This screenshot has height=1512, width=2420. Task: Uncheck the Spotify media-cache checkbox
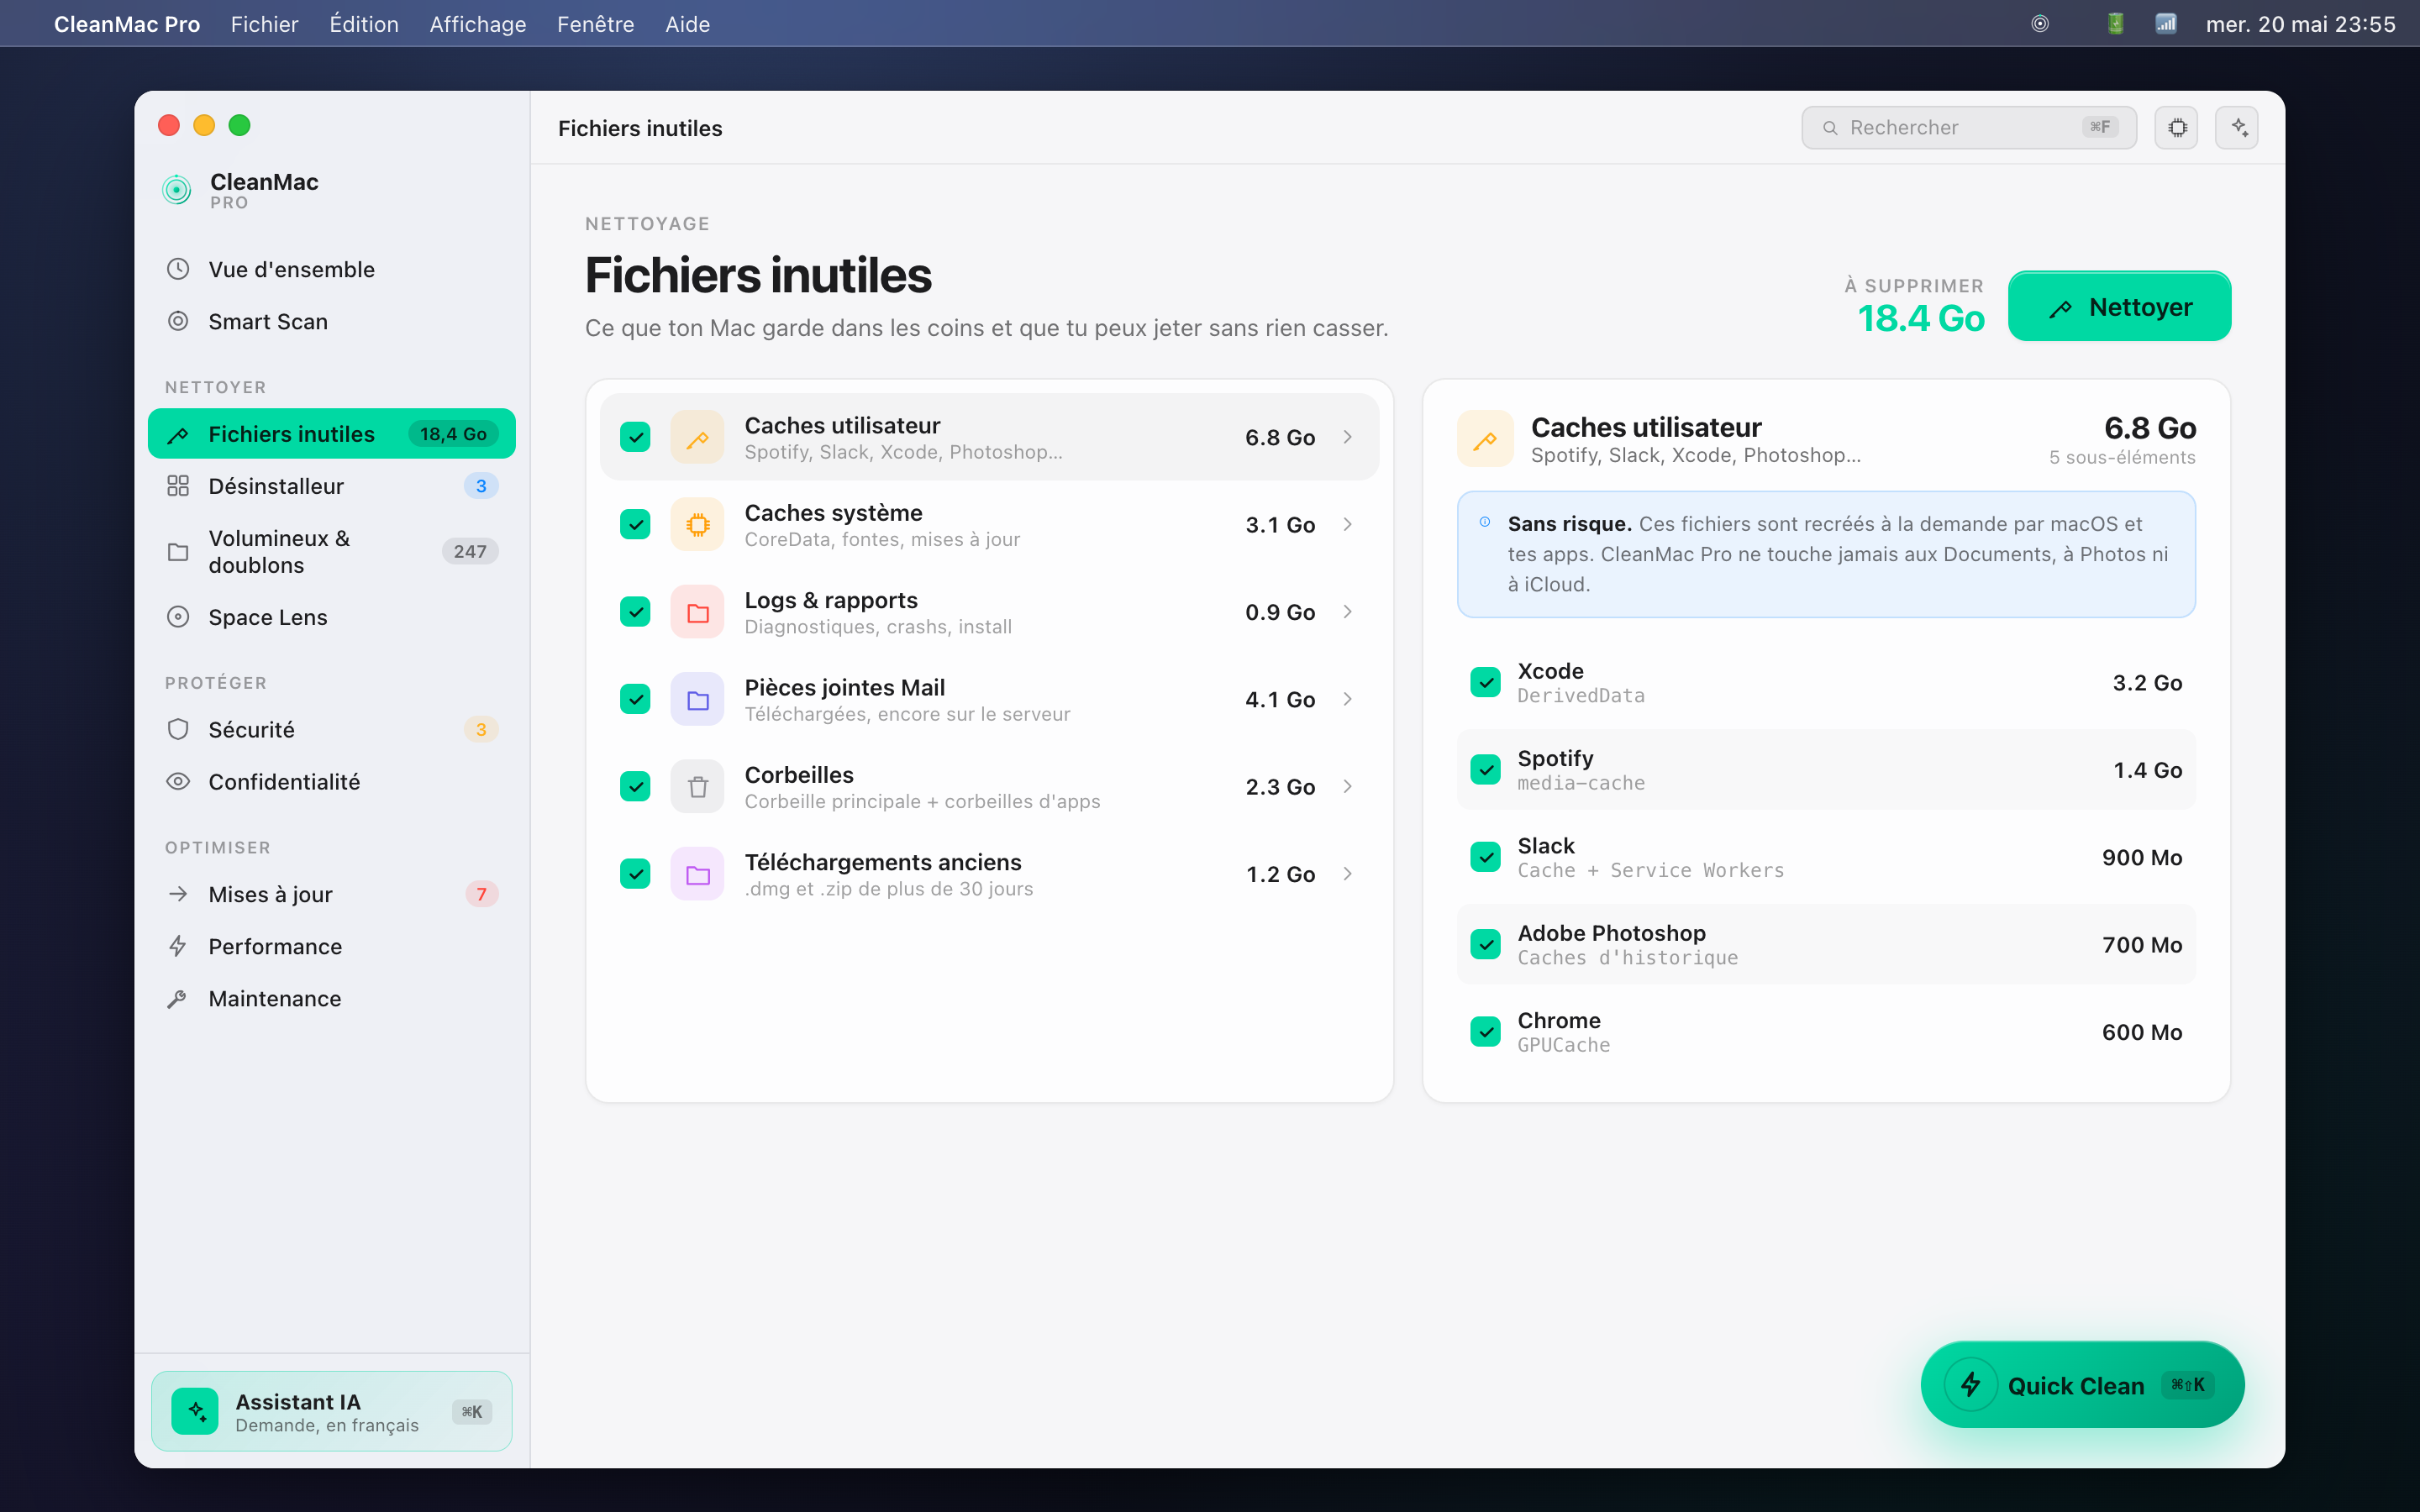(1485, 770)
